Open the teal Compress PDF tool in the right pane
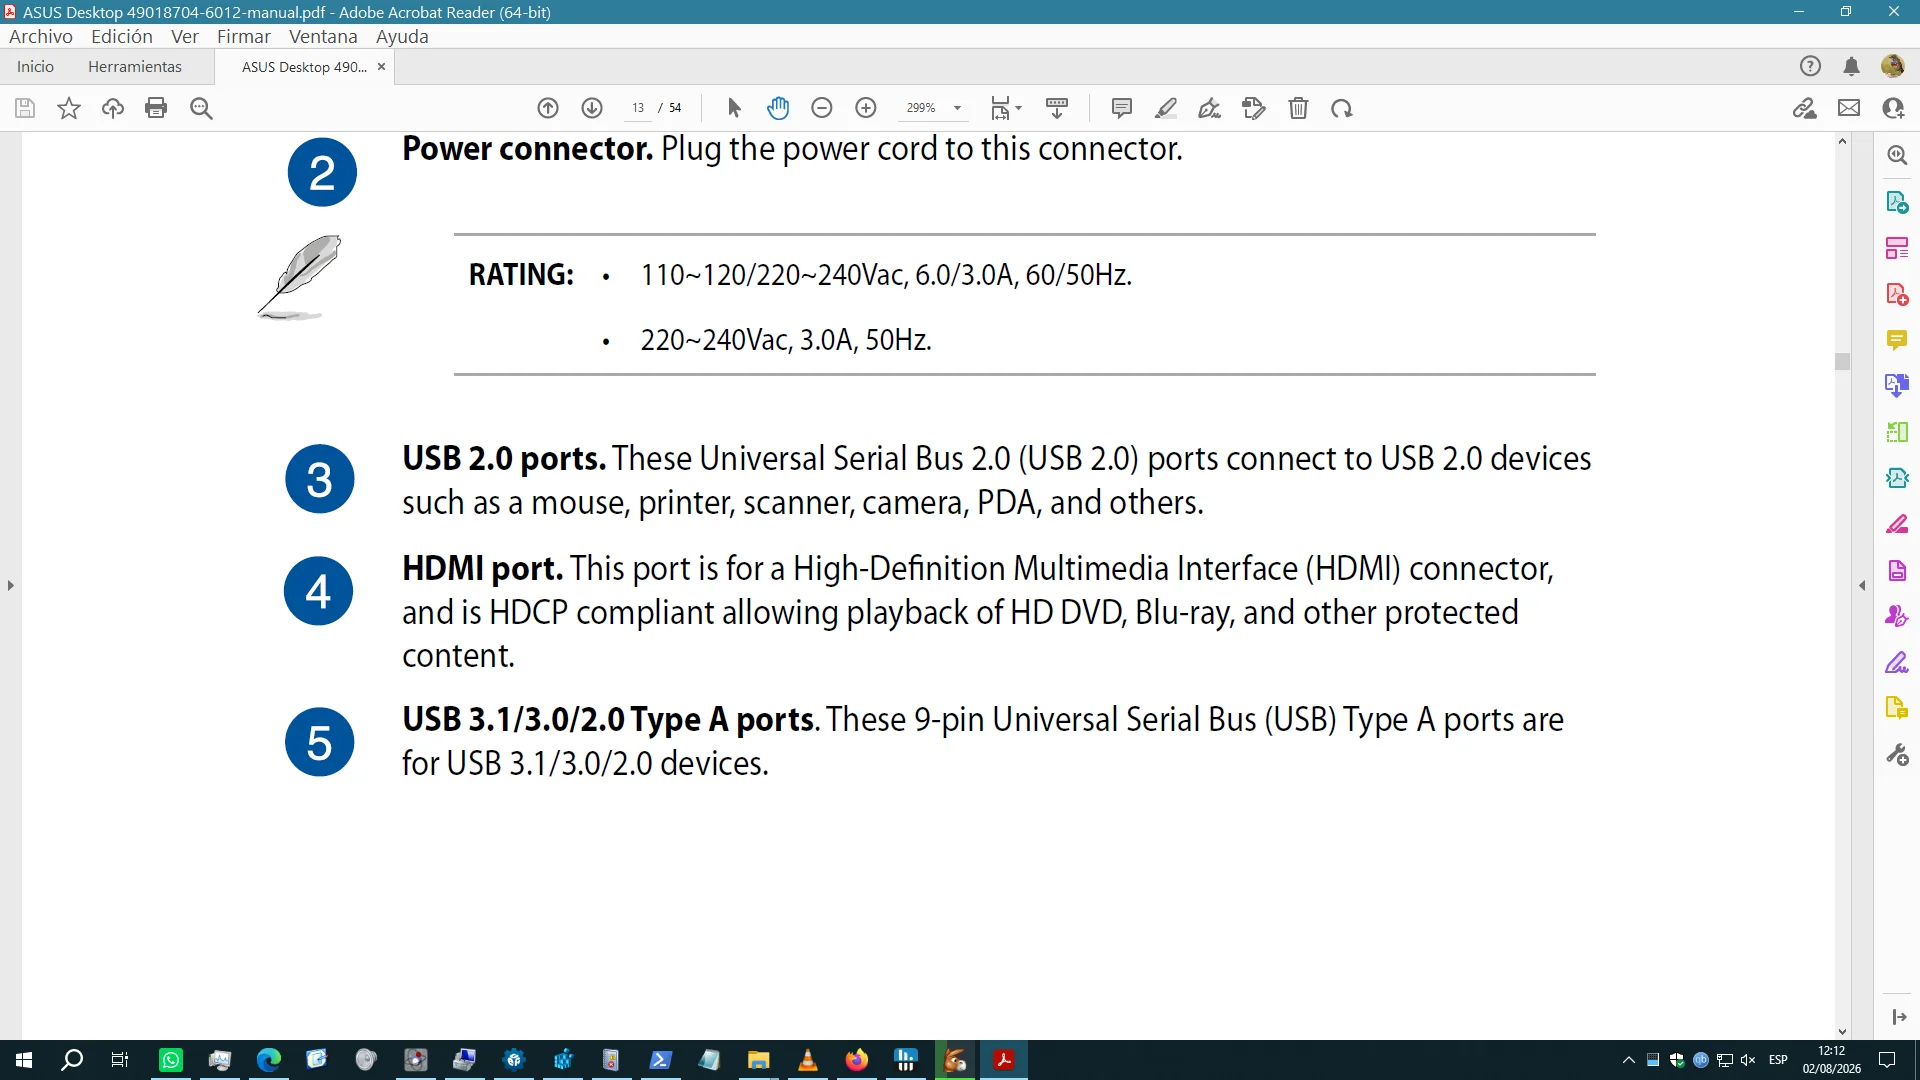 pos(1897,478)
